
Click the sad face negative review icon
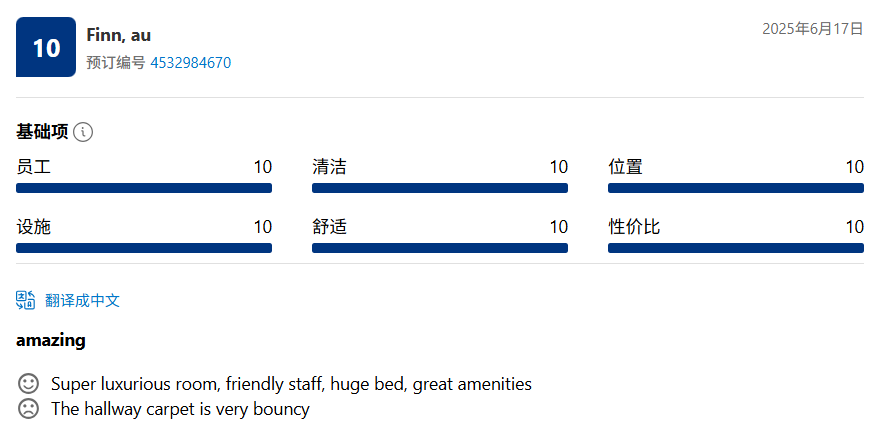28,408
